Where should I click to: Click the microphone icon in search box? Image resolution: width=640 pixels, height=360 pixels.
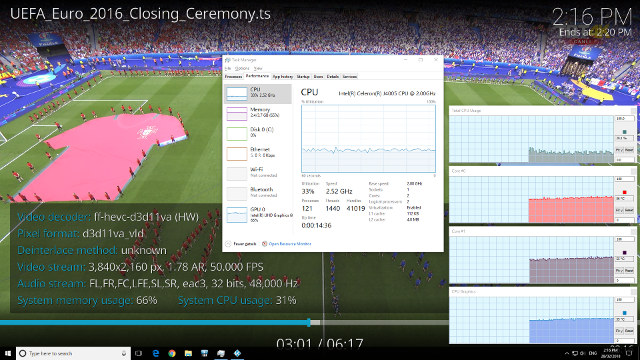click(x=124, y=353)
